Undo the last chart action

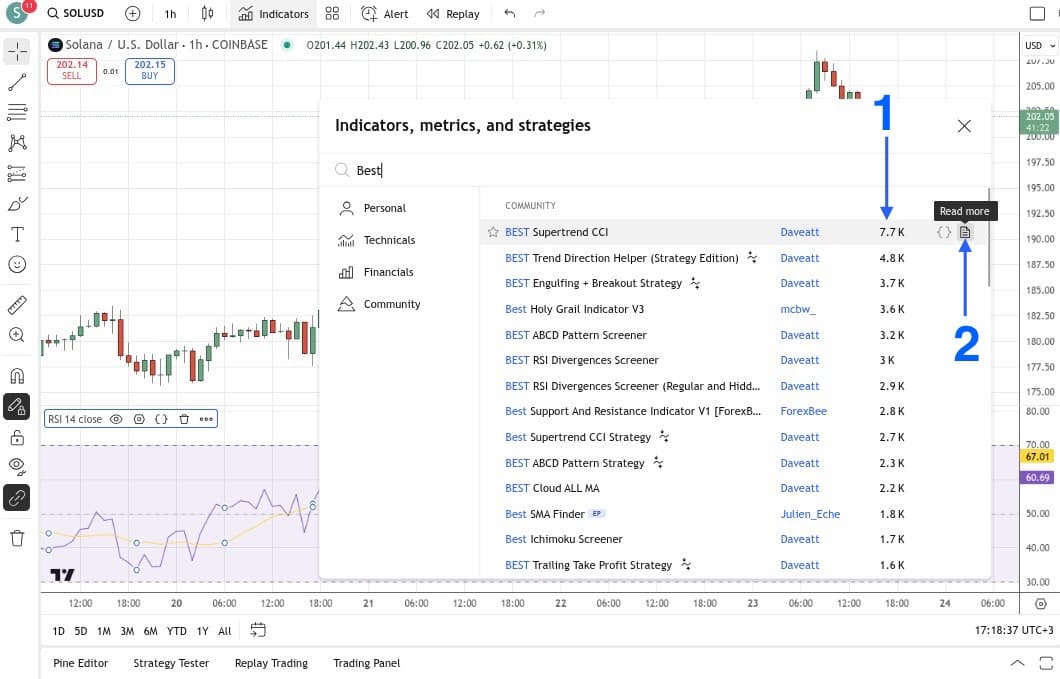[510, 14]
